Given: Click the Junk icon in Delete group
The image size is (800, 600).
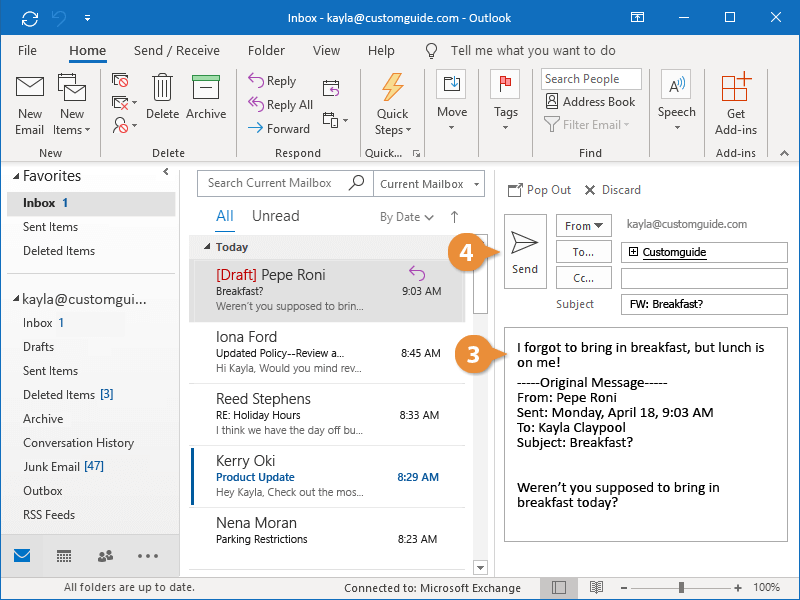Looking at the screenshot, I should click(x=124, y=125).
